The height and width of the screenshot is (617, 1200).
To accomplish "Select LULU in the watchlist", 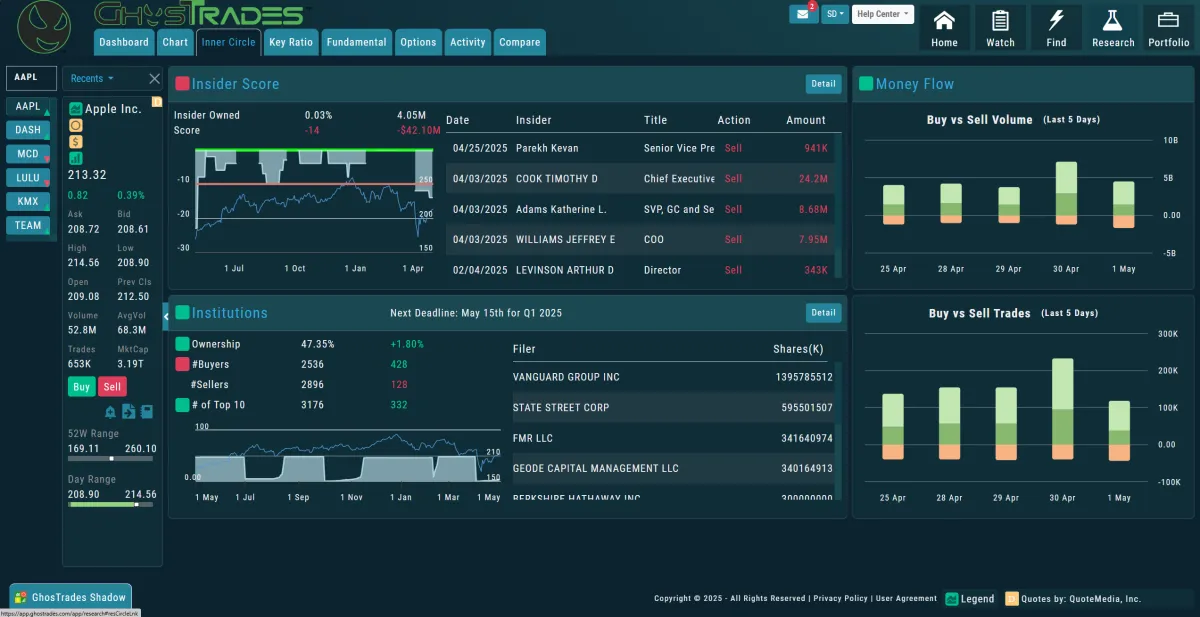I will pos(28,178).
